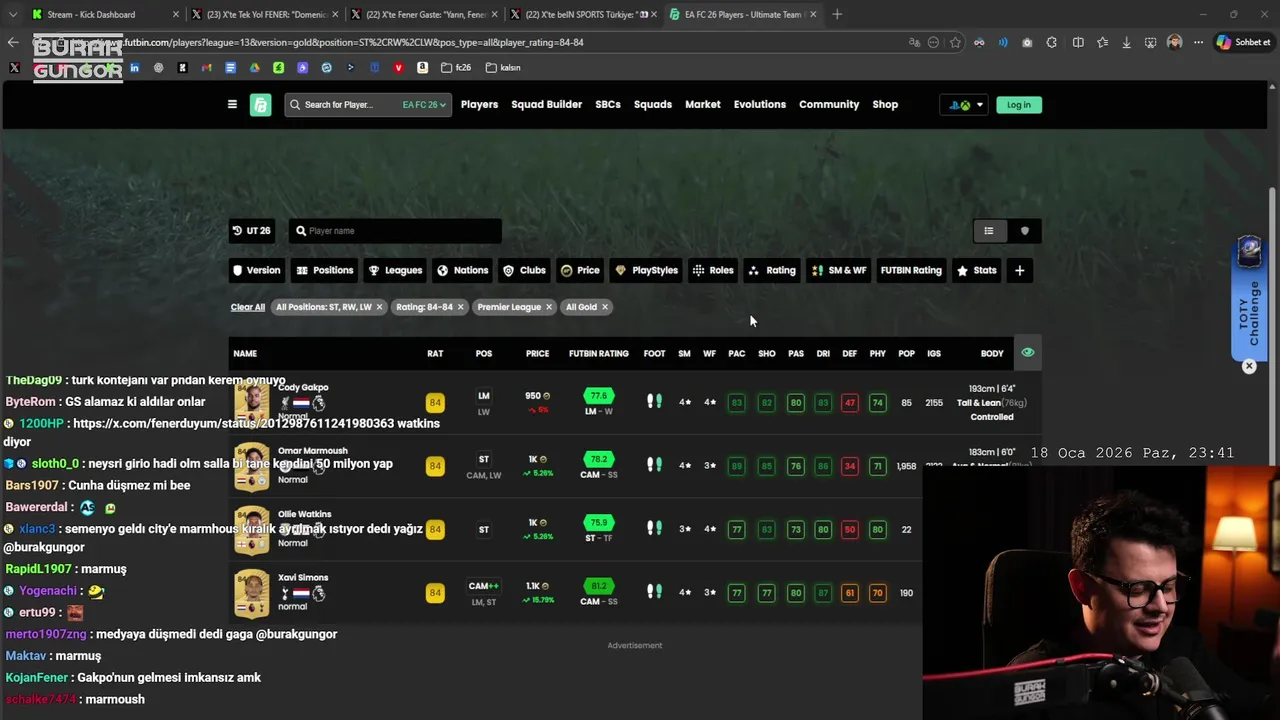Switch to Stream - Kick Dashboard tab
Viewport: 1280px width, 720px height.
tap(105, 15)
